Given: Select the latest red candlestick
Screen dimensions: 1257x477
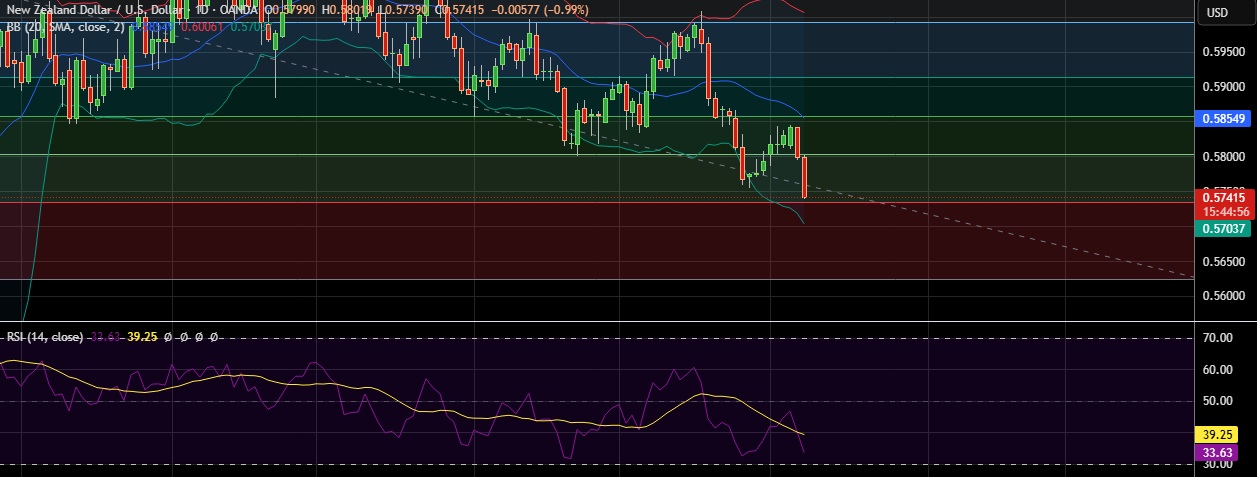Looking at the screenshot, I should point(805,177).
